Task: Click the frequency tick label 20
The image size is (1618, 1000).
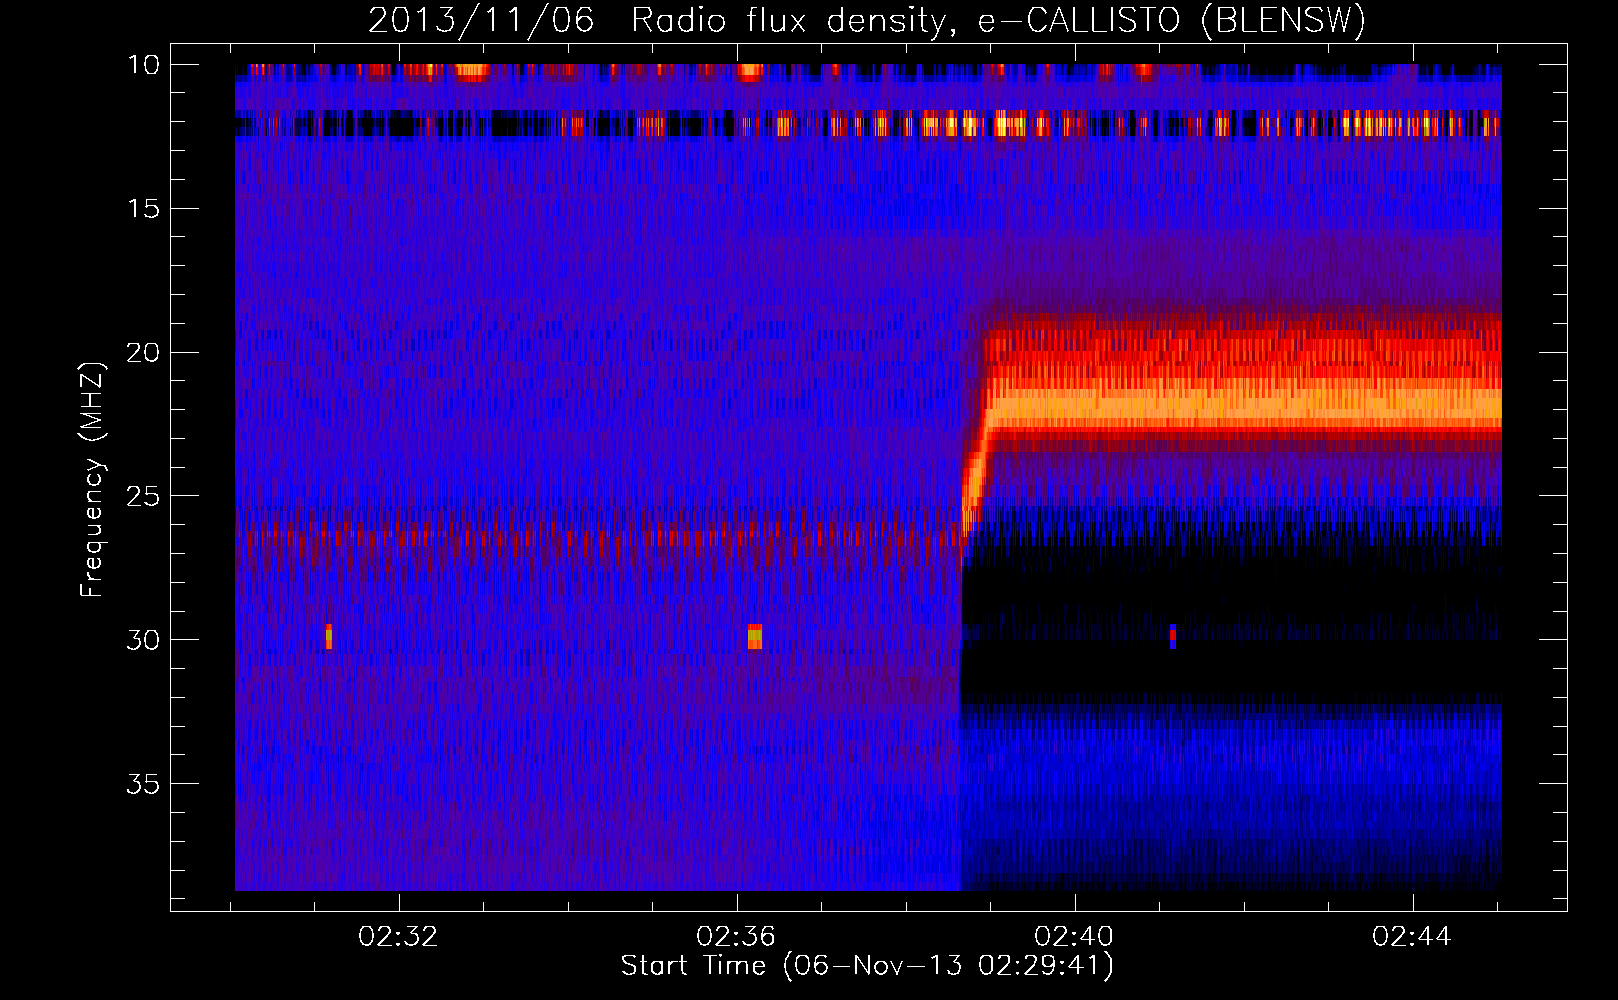Action: tap(143, 352)
